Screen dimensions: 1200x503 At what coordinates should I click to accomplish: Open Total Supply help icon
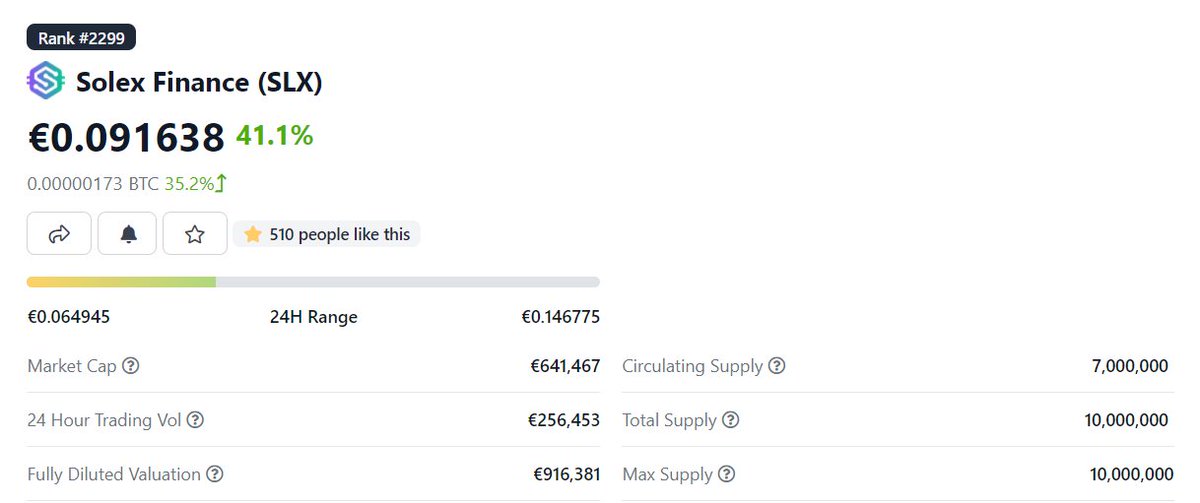click(x=731, y=420)
